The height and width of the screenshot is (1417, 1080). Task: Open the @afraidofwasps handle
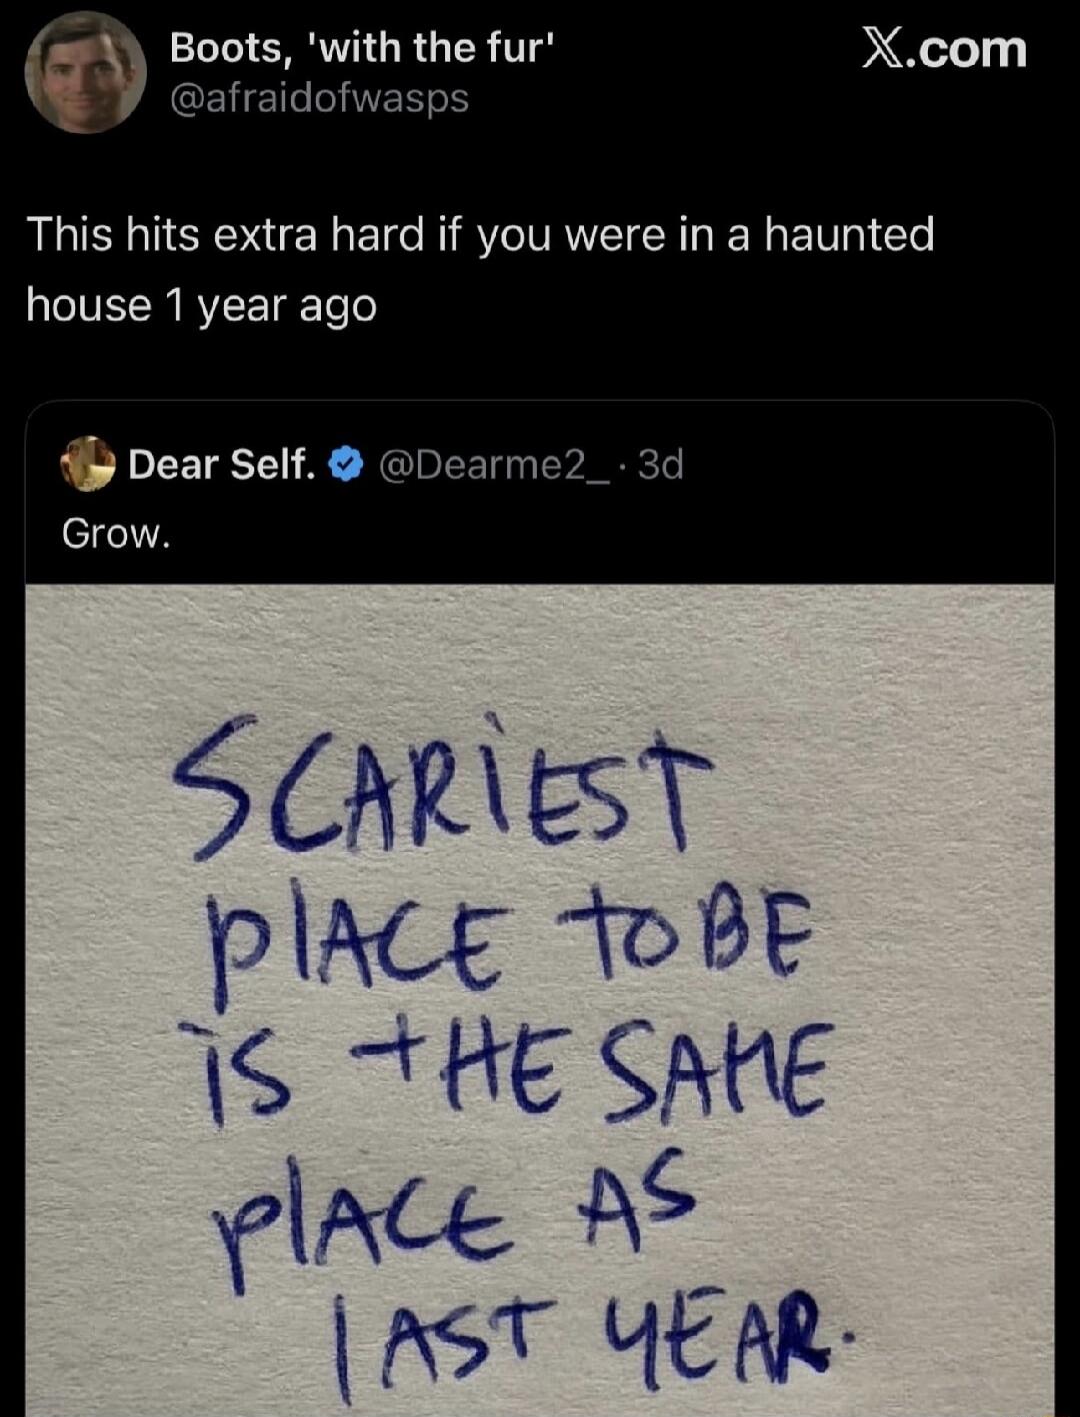pyautogui.click(x=319, y=98)
